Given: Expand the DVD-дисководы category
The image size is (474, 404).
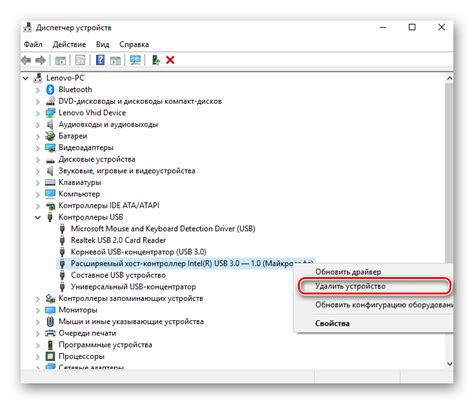Looking at the screenshot, I should point(38,102).
